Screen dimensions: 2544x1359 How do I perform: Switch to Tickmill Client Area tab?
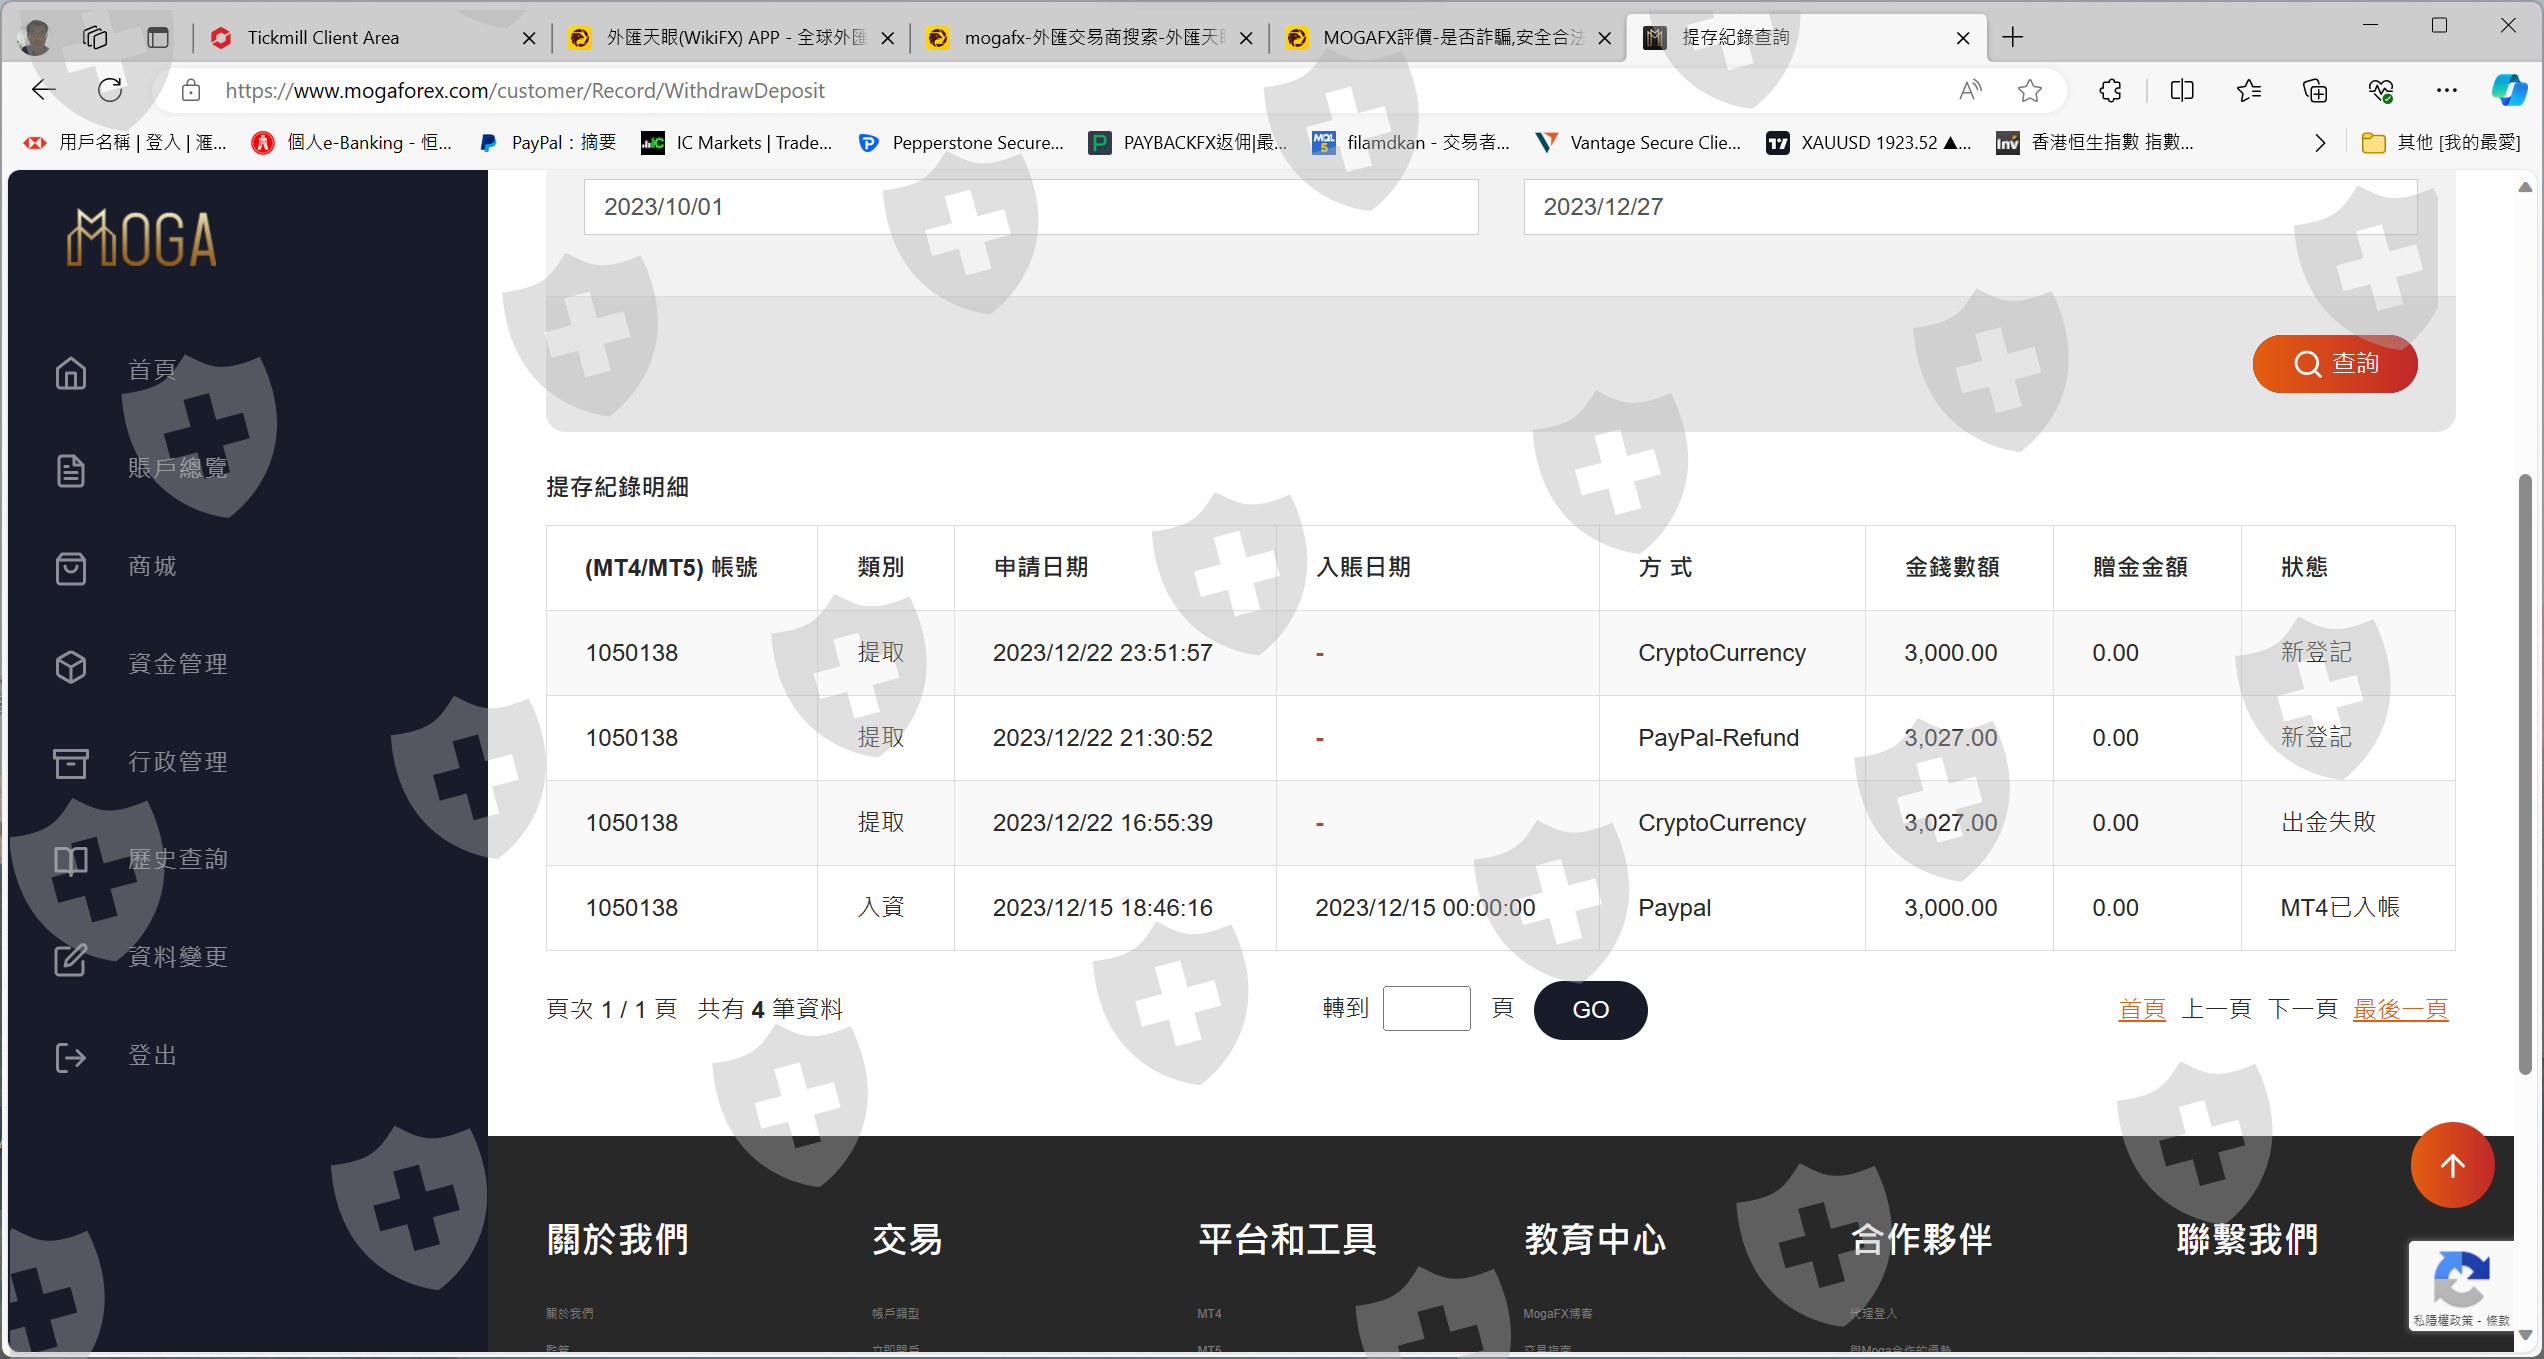(x=360, y=38)
